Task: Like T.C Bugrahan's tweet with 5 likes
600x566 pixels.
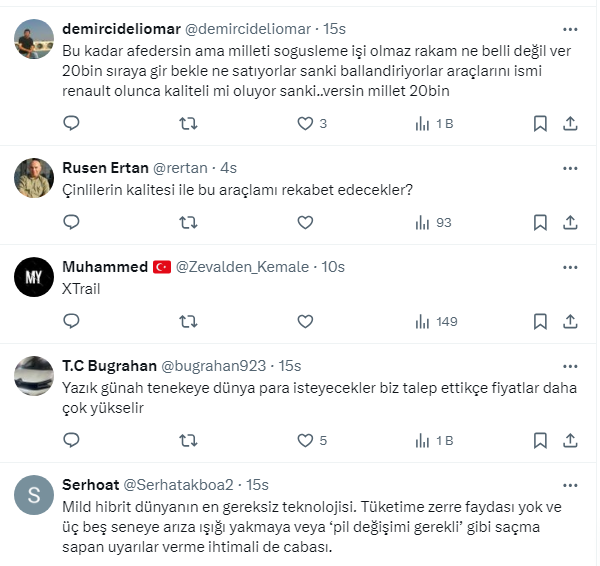Action: coord(306,440)
